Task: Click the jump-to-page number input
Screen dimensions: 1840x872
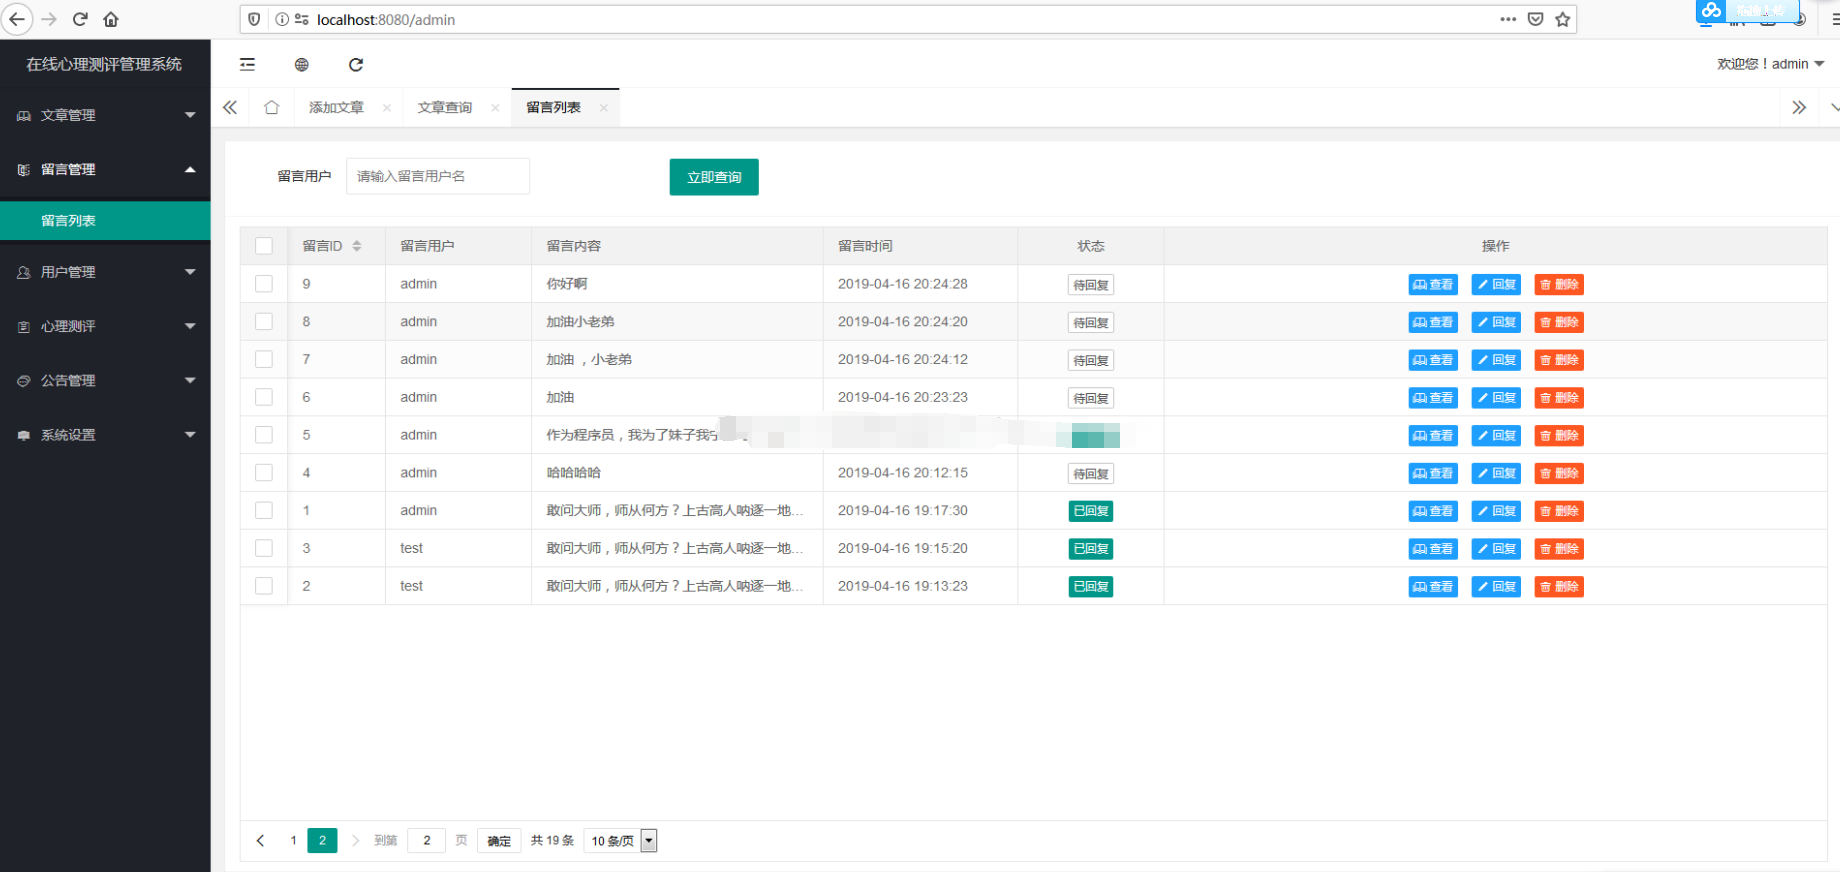Action: tap(427, 841)
